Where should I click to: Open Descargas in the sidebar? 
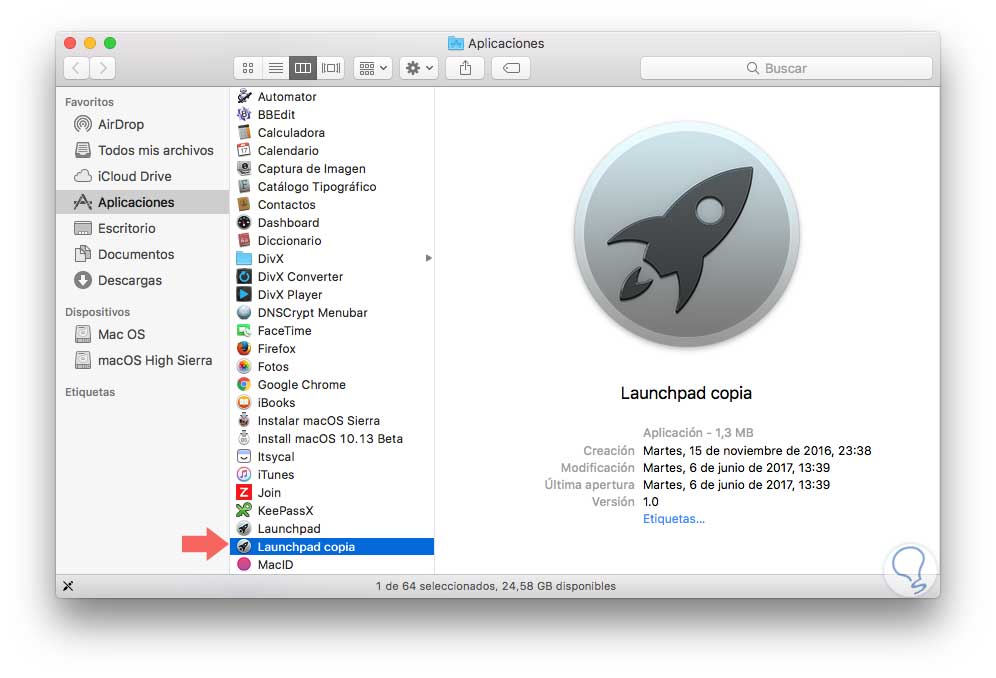click(x=142, y=280)
